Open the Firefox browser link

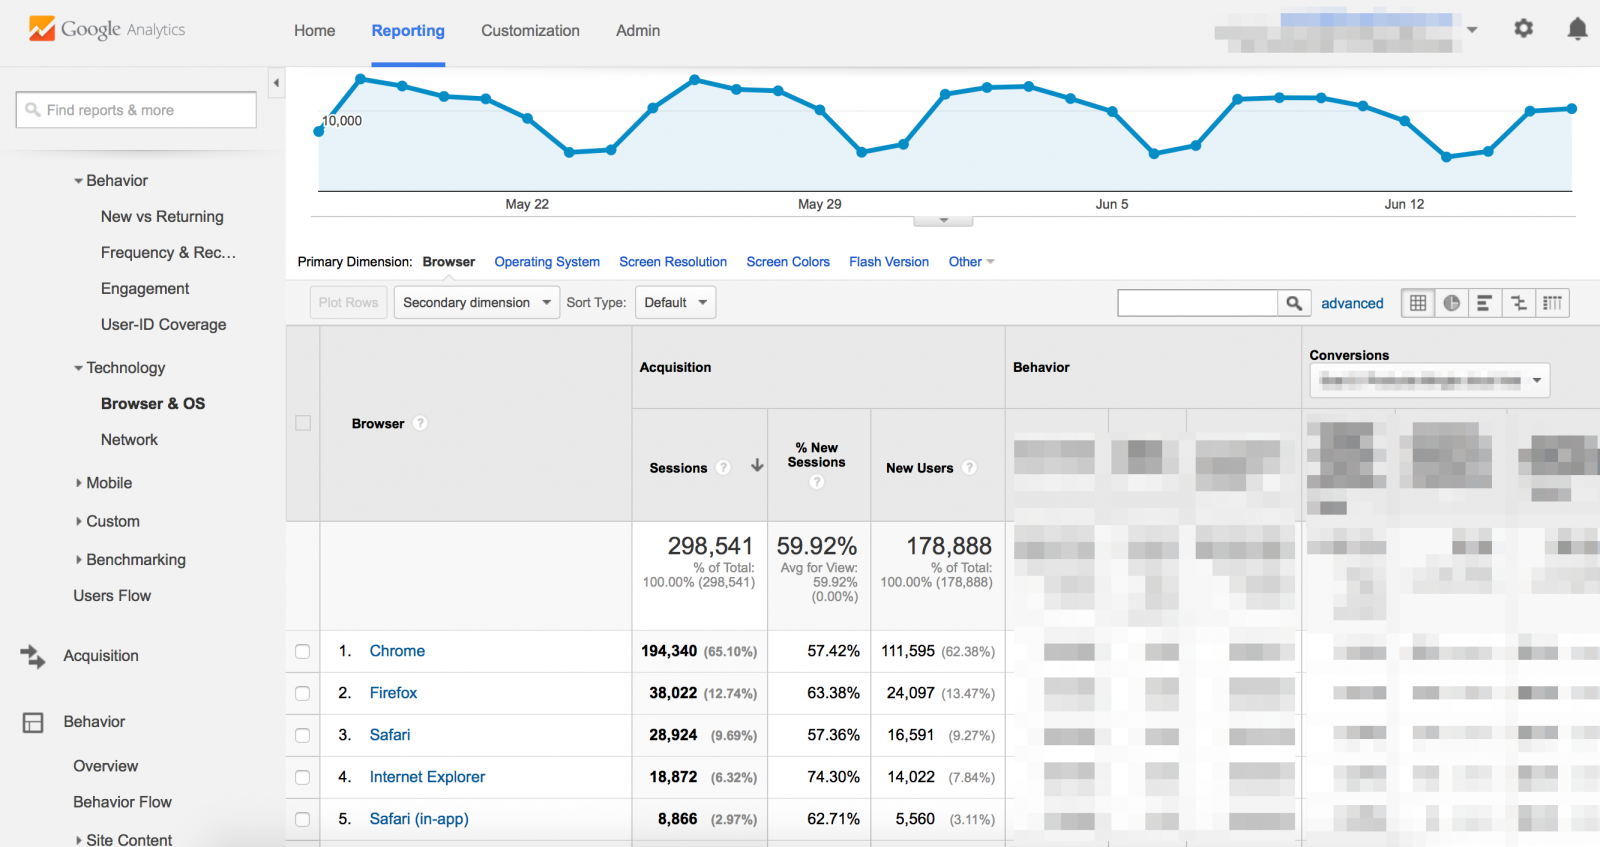(x=393, y=693)
